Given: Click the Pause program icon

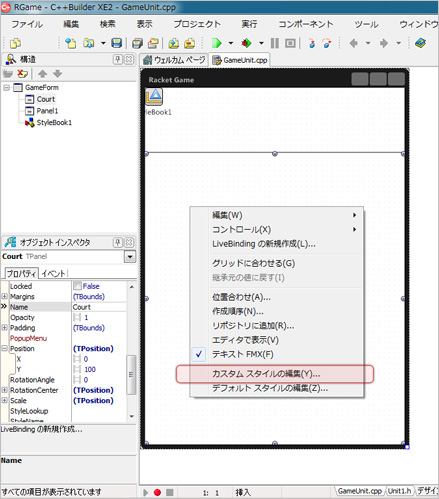Looking at the screenshot, I should [275, 43].
